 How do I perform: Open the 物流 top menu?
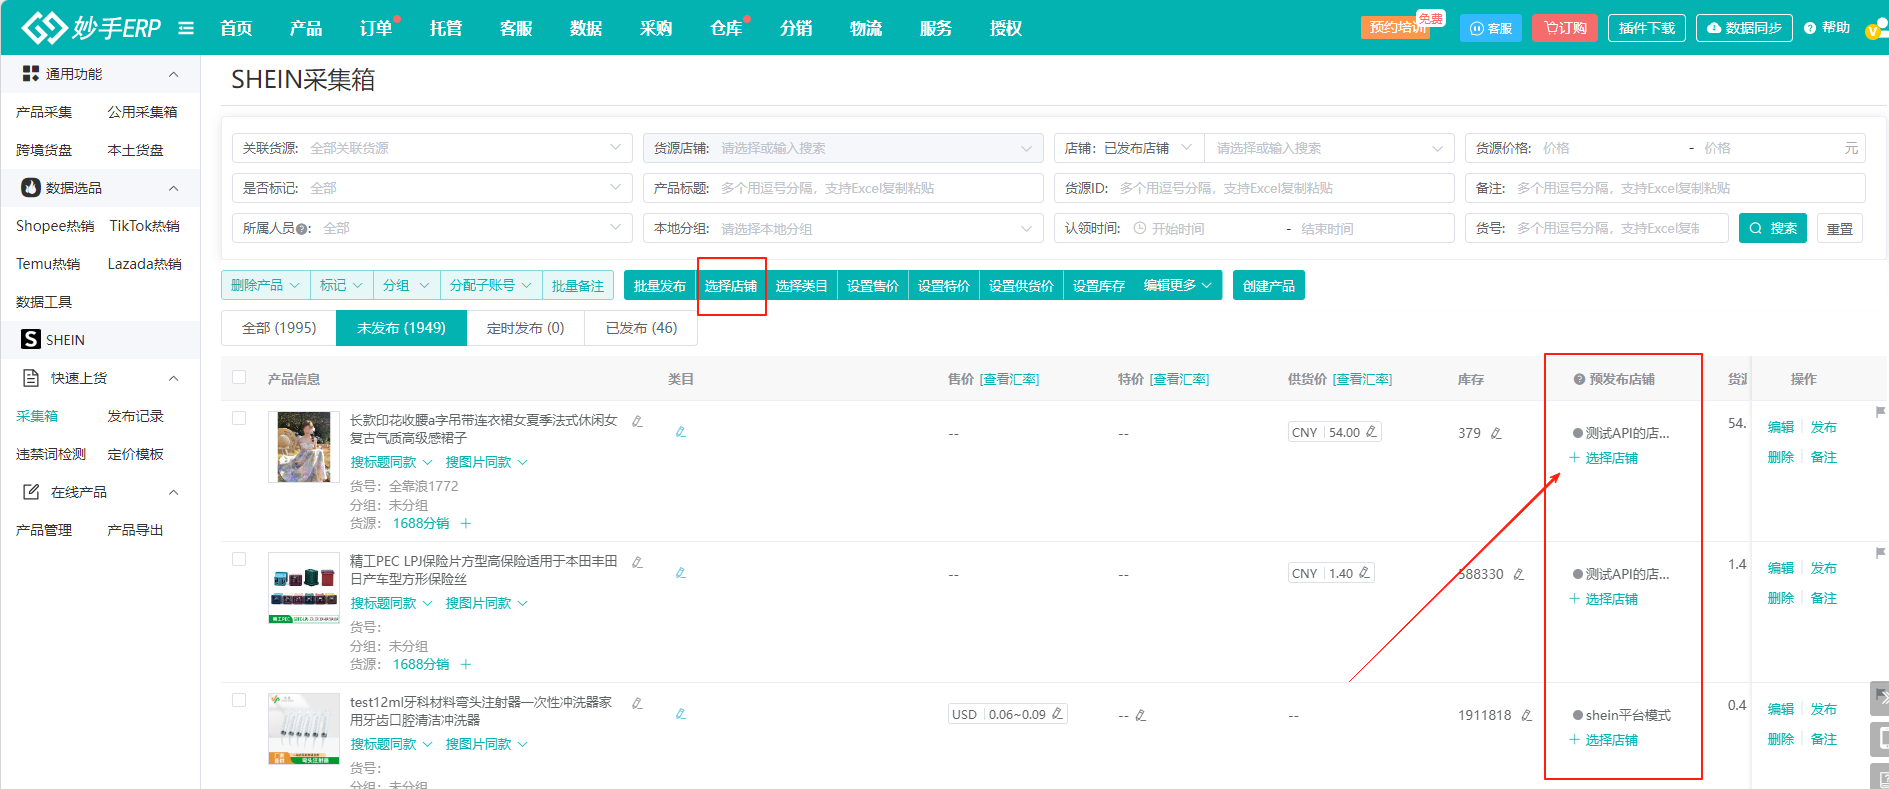click(x=866, y=28)
